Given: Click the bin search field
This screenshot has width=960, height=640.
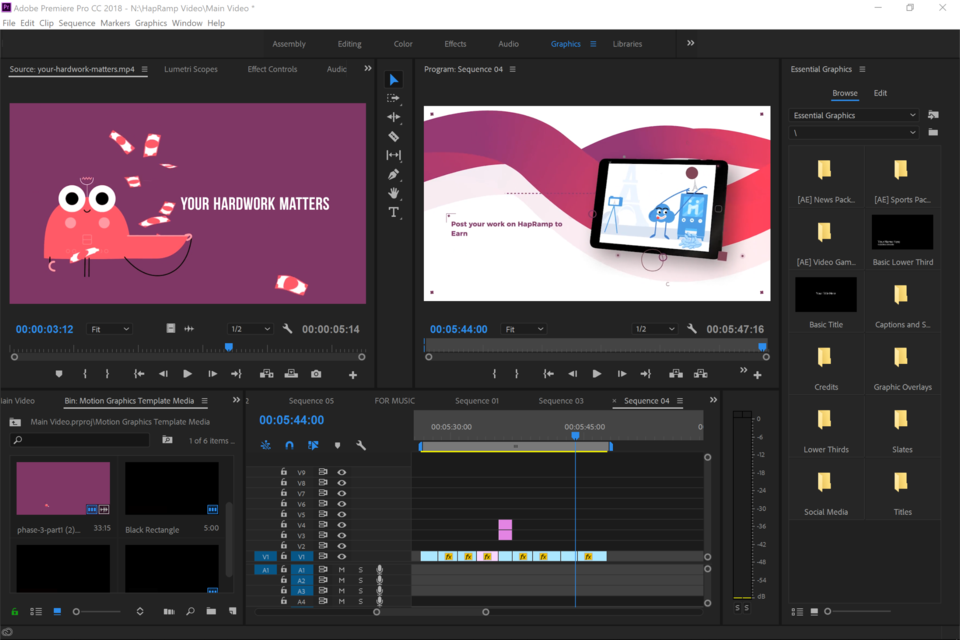Looking at the screenshot, I should click(80, 440).
